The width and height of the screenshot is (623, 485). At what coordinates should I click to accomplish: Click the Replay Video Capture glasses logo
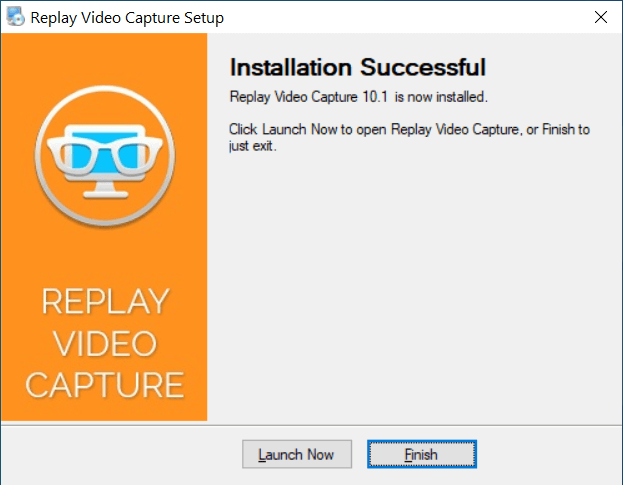(105, 156)
